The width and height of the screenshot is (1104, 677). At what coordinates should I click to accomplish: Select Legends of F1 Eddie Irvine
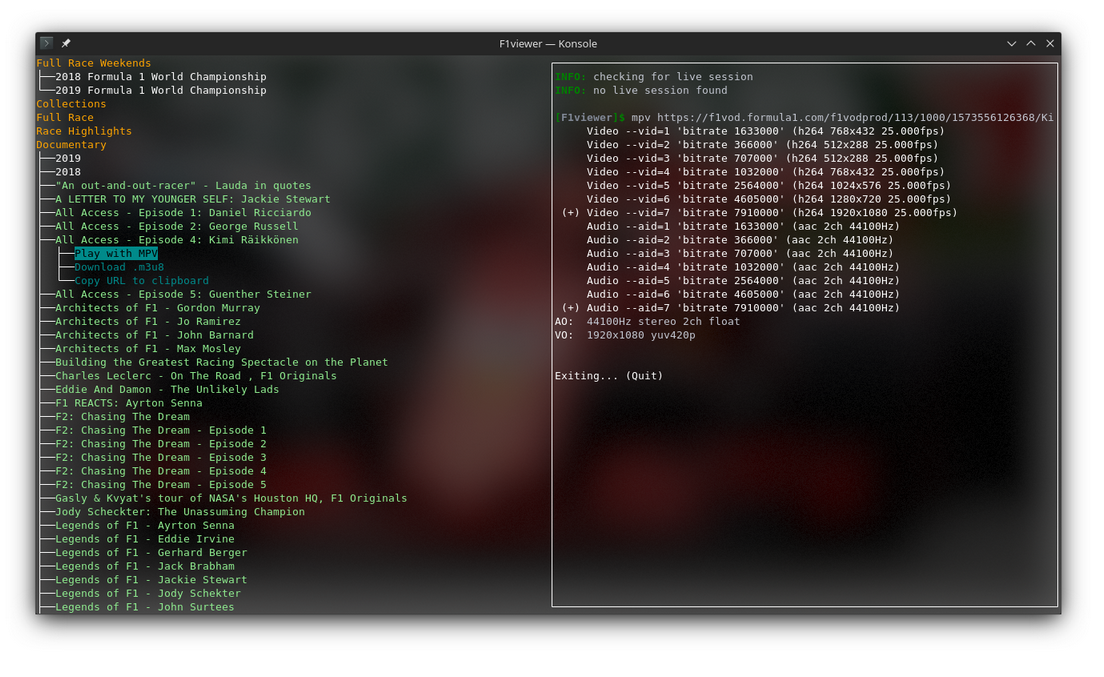coord(144,539)
